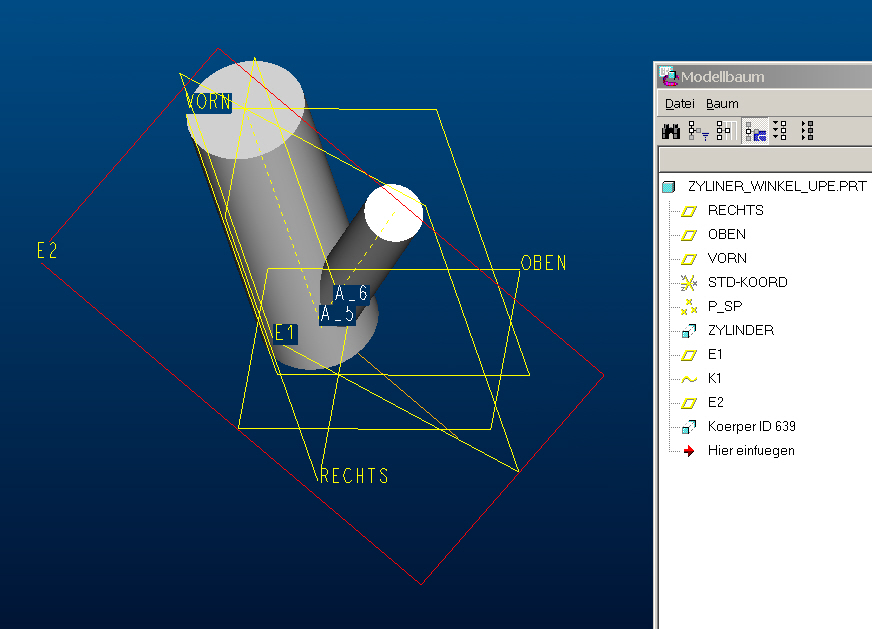The image size is (872, 629).
Task: Click the E2 plane label in viewport
Action: pyautogui.click(x=47, y=251)
